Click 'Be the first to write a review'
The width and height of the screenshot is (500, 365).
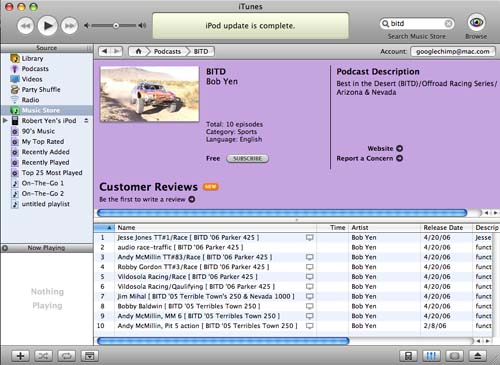[x=147, y=199]
